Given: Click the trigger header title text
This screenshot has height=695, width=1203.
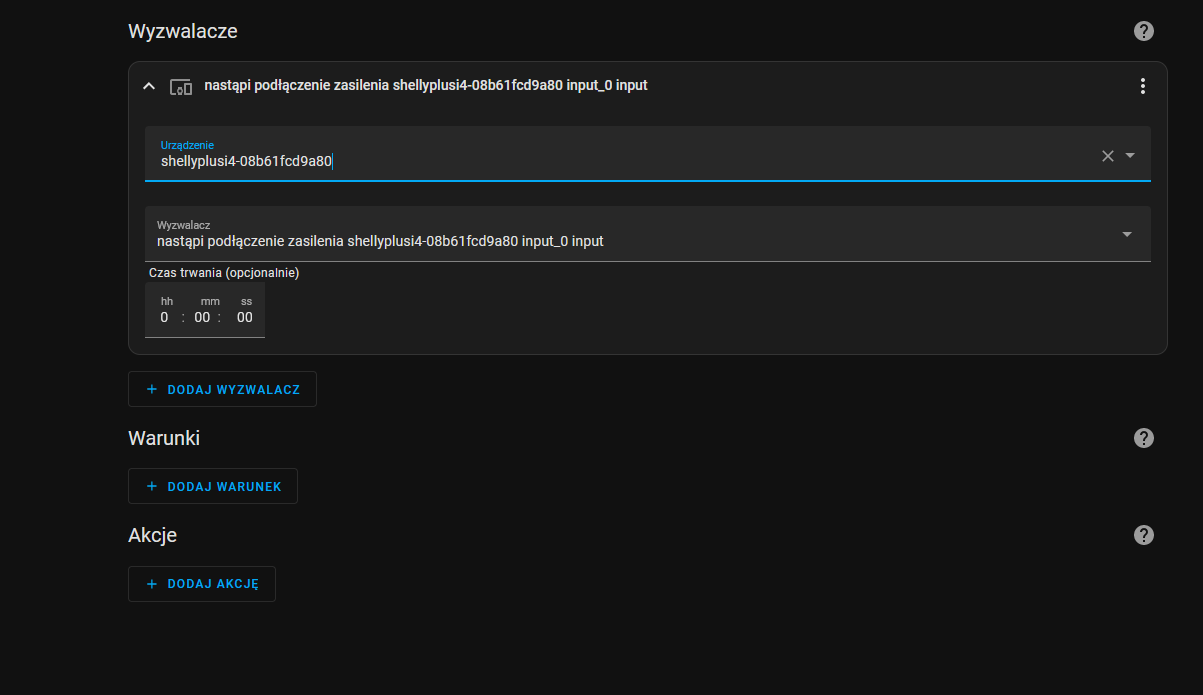Looking at the screenshot, I should tap(426, 86).
